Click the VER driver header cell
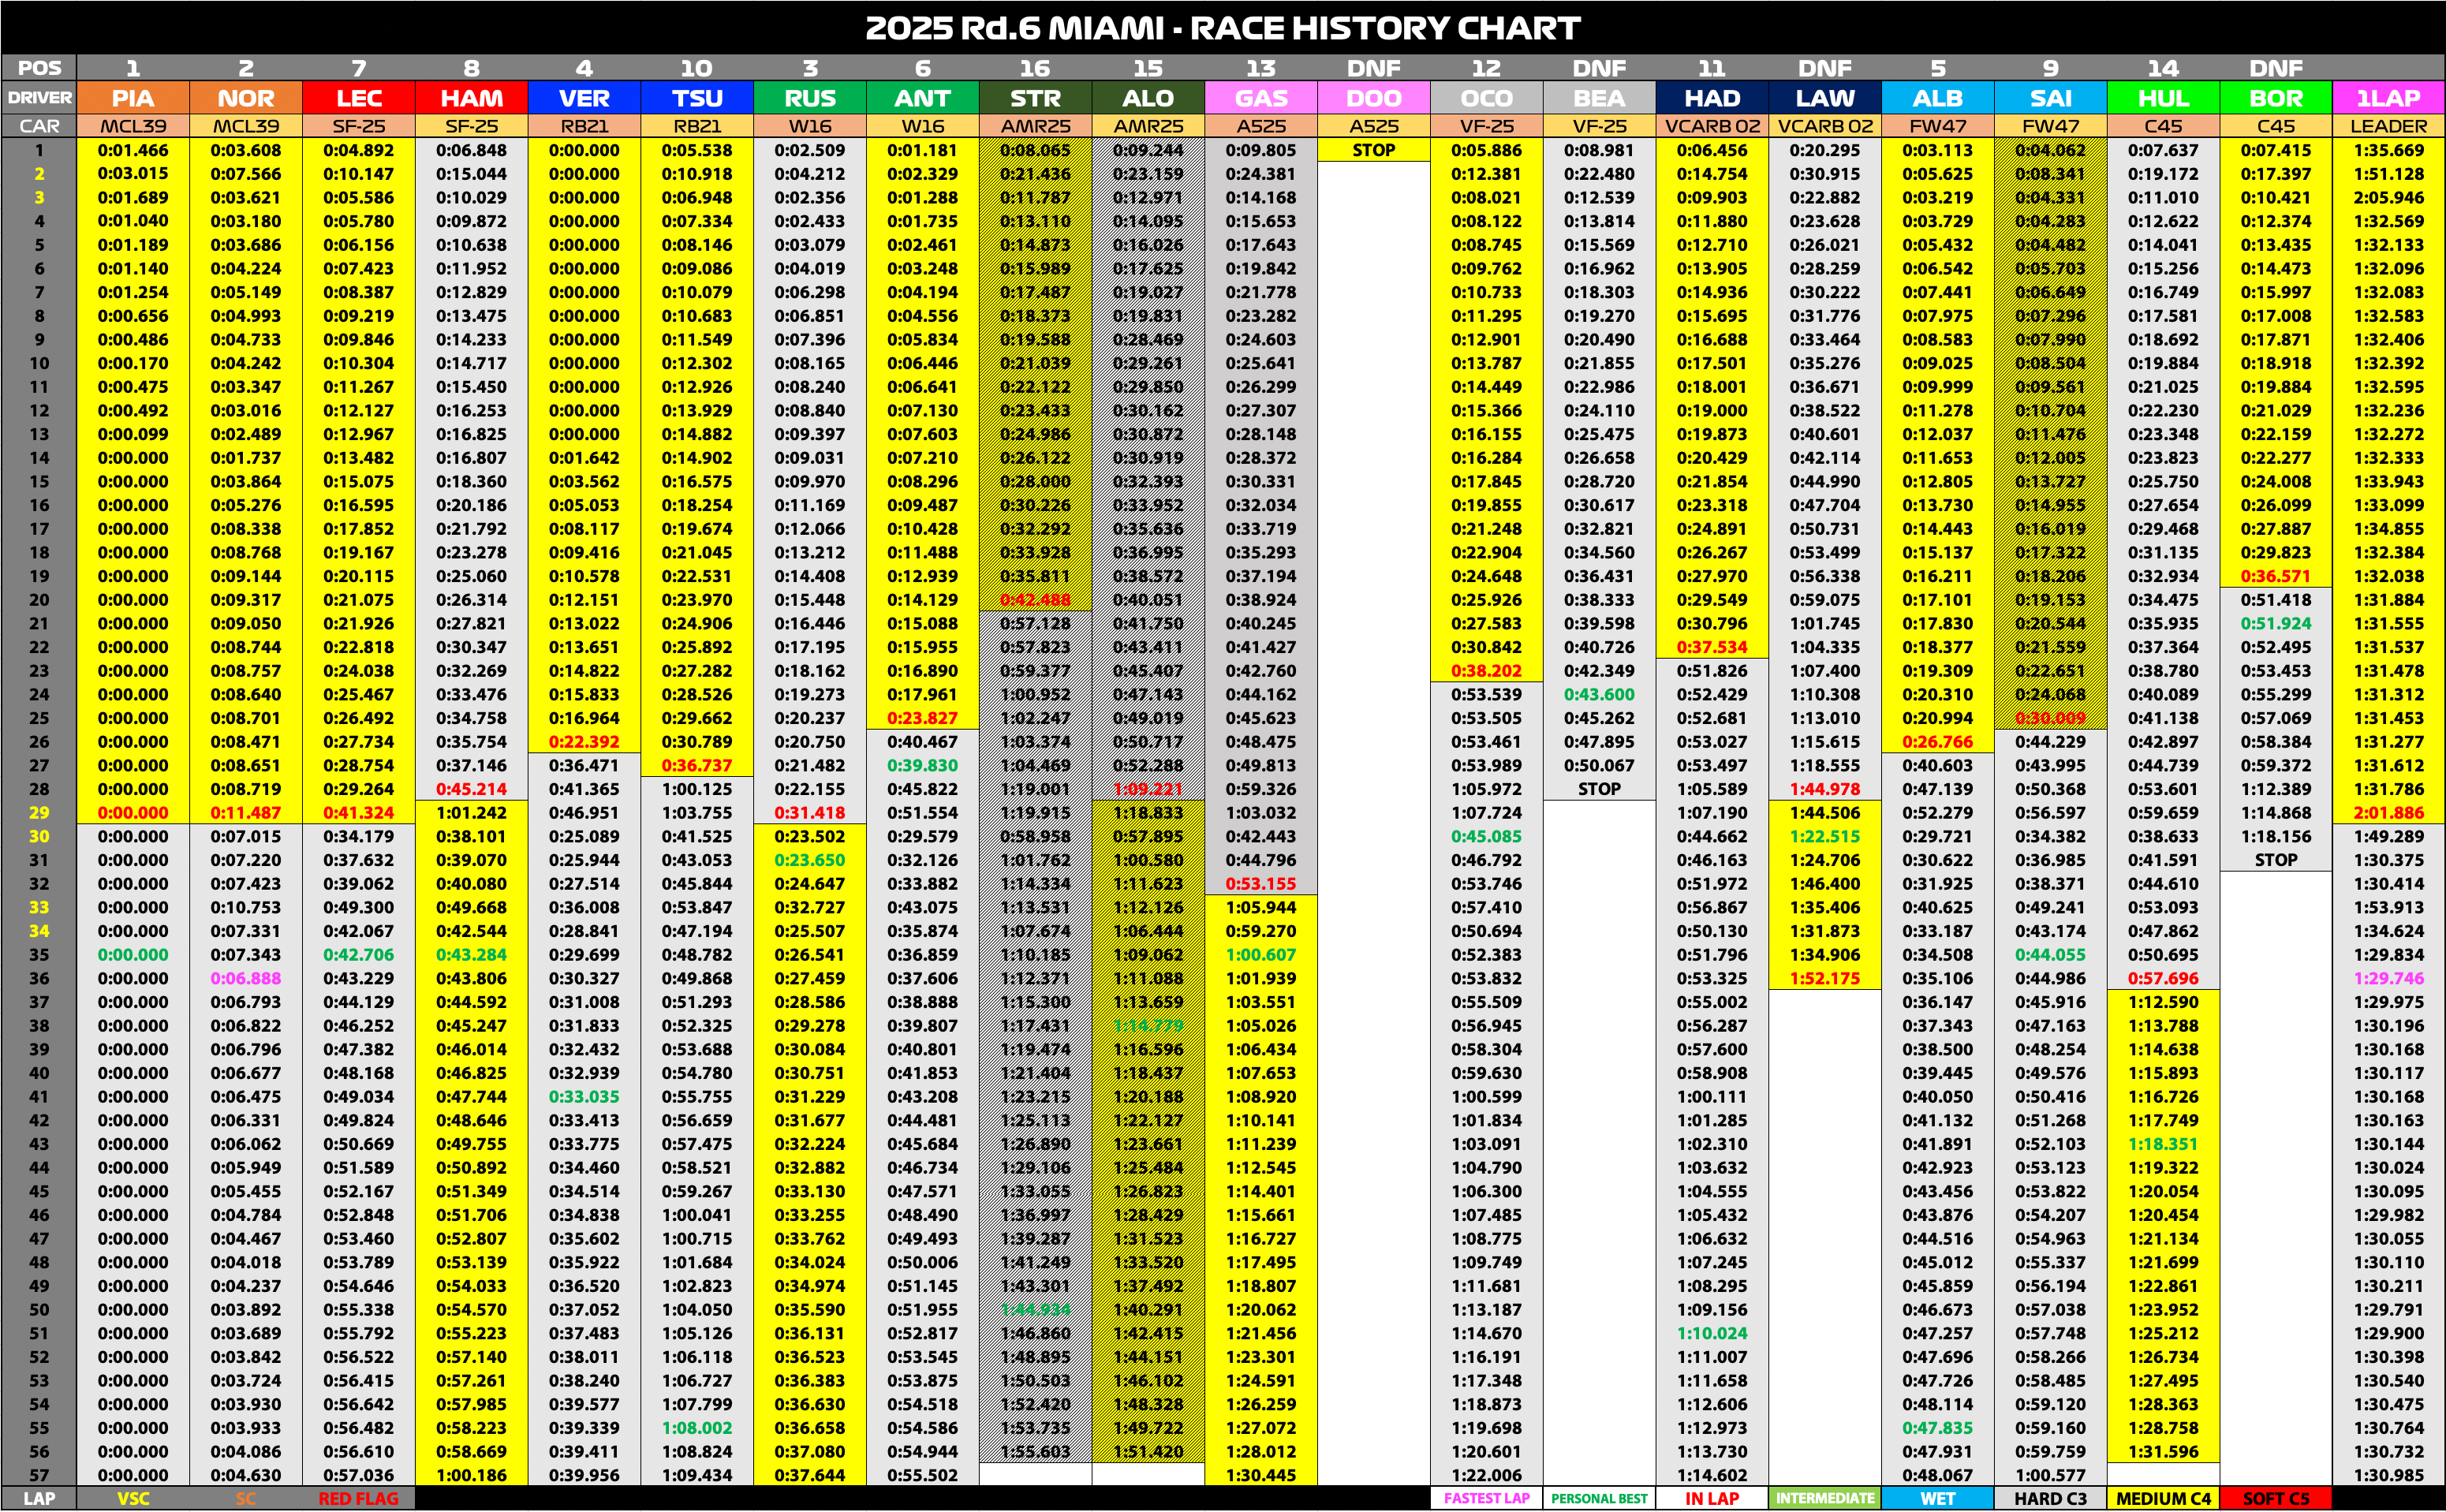Viewport: 2446px width, 1512px height. [584, 98]
